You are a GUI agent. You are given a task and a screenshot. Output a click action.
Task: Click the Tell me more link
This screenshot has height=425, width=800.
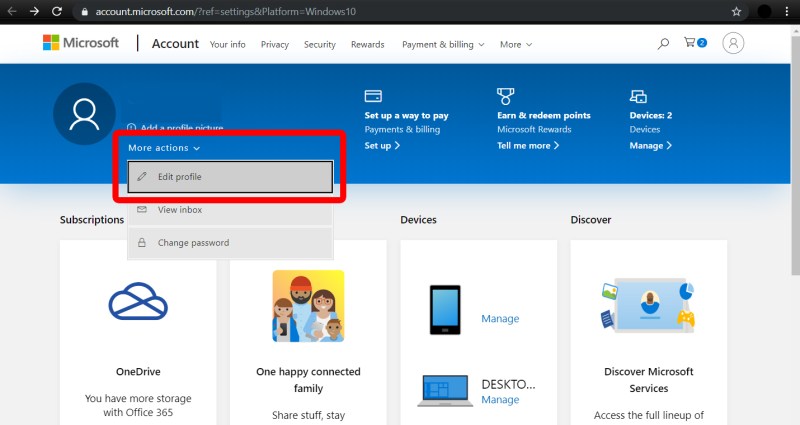click(528, 145)
